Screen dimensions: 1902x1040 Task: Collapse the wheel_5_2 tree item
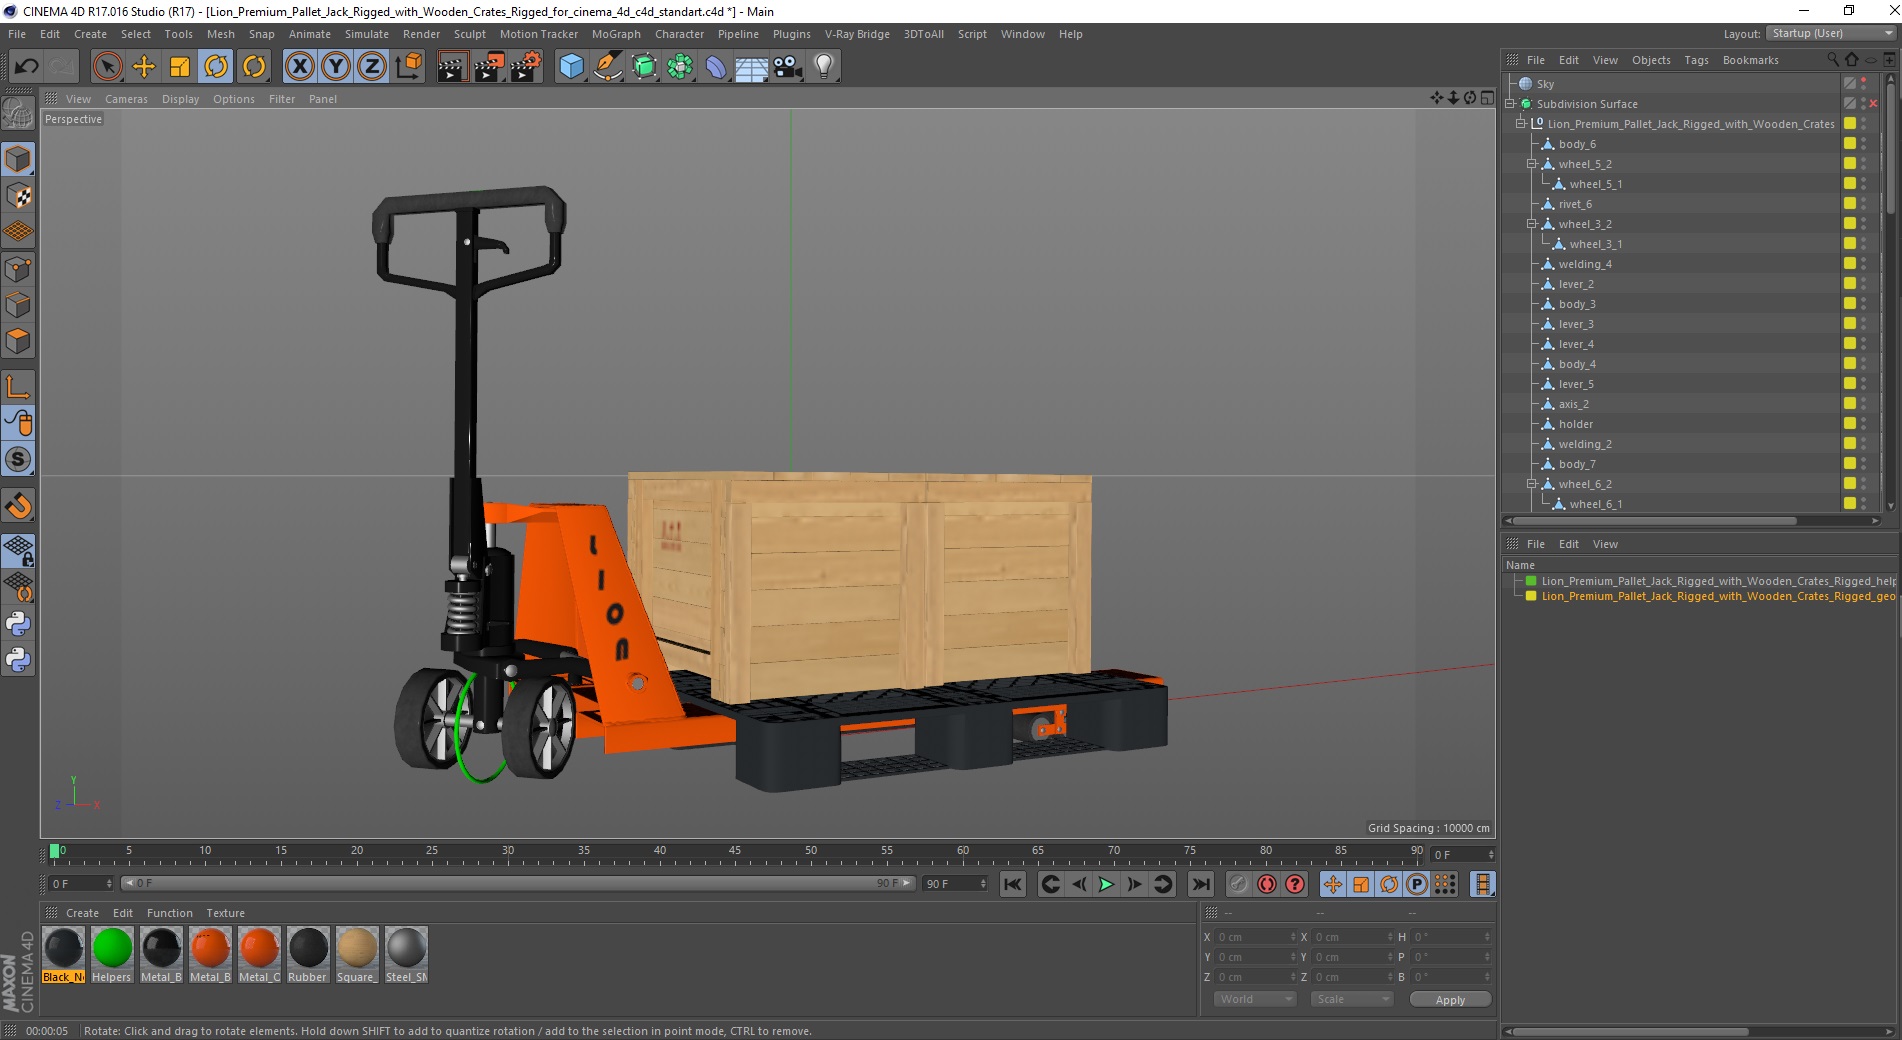(x=1531, y=164)
